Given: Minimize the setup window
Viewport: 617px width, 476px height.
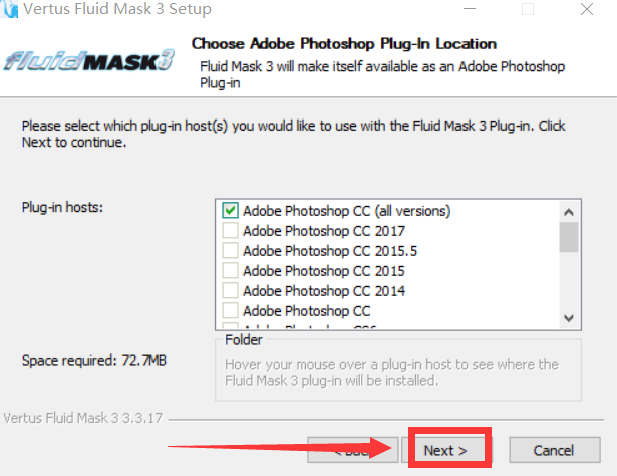Looking at the screenshot, I should (470, 9).
